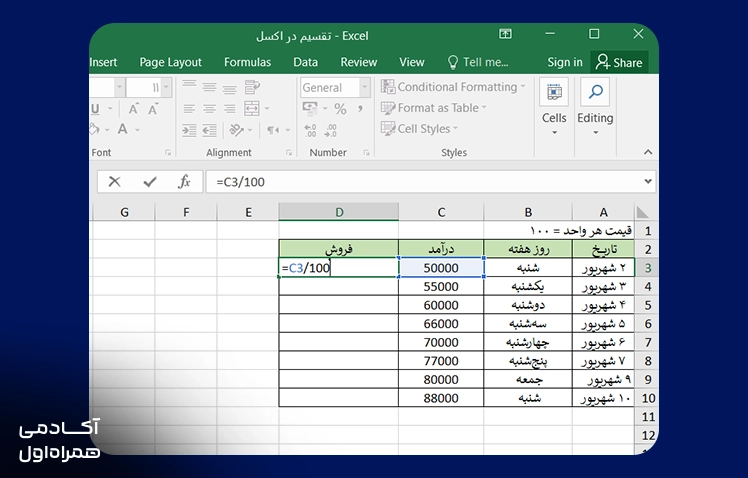Open the View tab
Screen dimensions: 748x478
tap(412, 62)
